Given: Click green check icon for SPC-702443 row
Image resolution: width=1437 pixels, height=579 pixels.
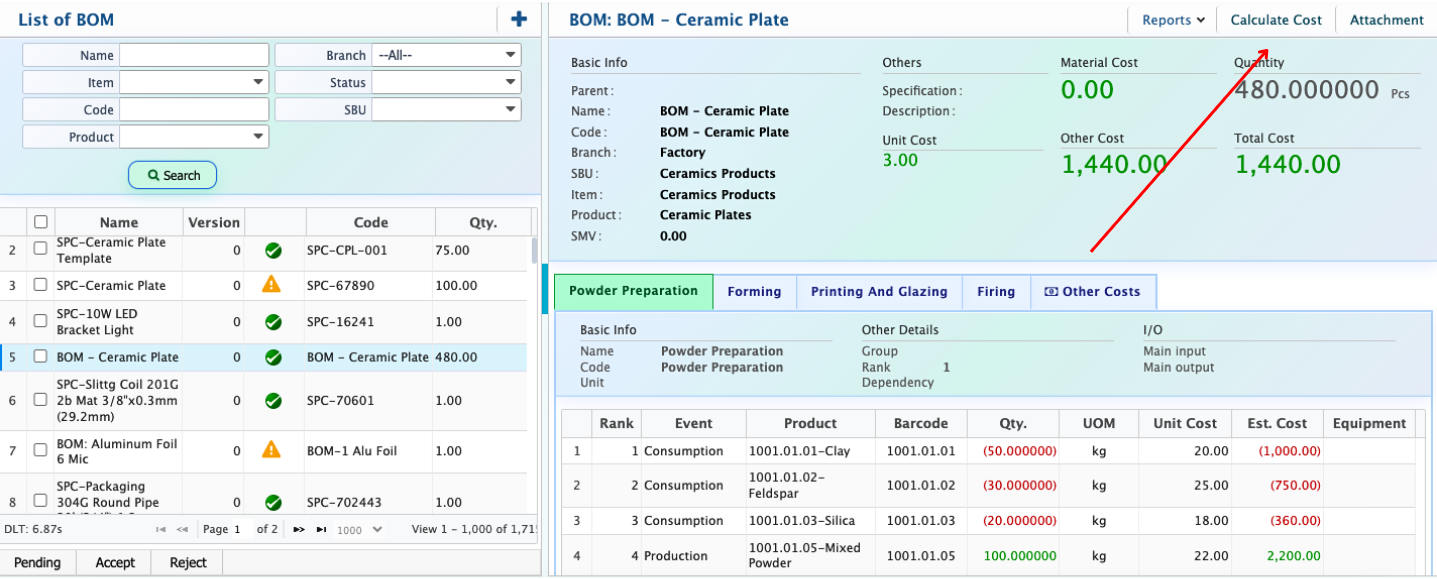Looking at the screenshot, I should [x=273, y=502].
